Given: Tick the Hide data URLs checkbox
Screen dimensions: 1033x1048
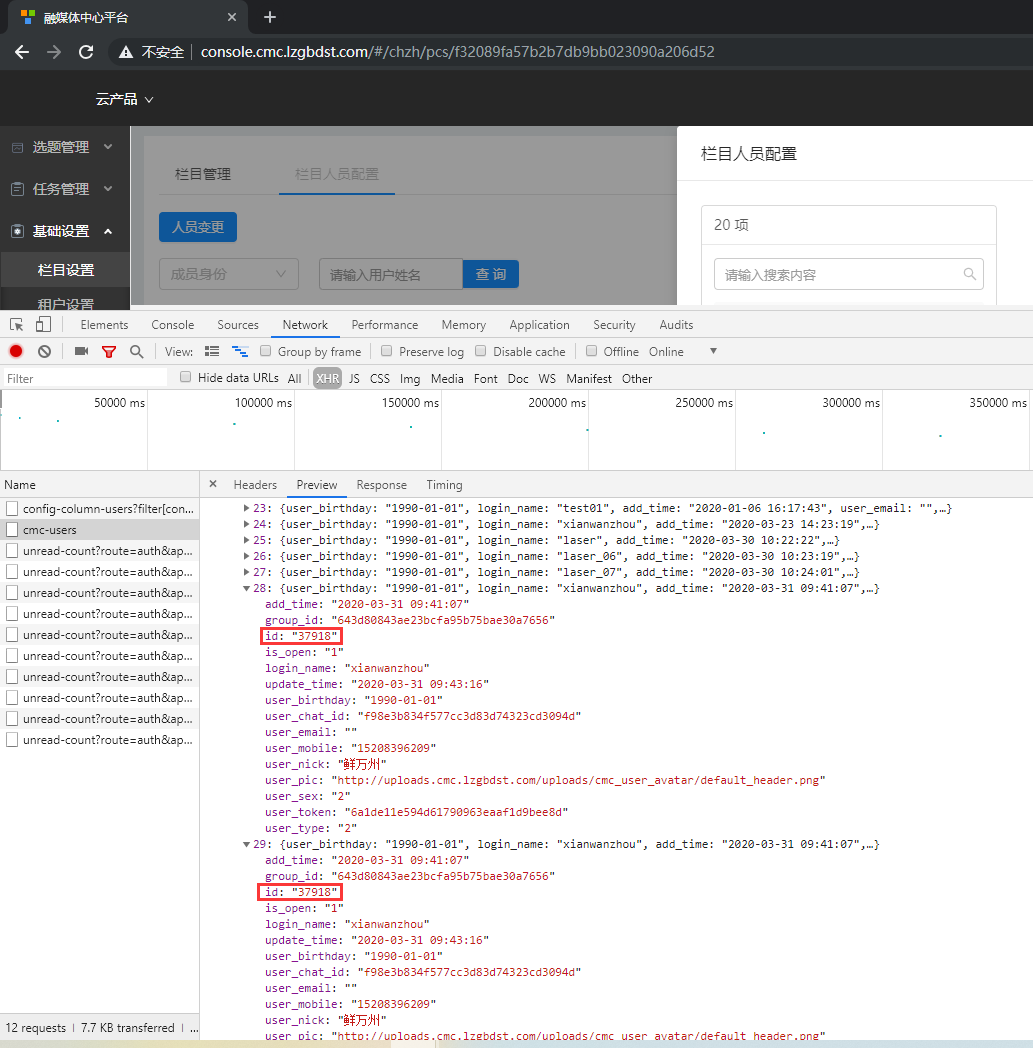Looking at the screenshot, I should coord(185,378).
